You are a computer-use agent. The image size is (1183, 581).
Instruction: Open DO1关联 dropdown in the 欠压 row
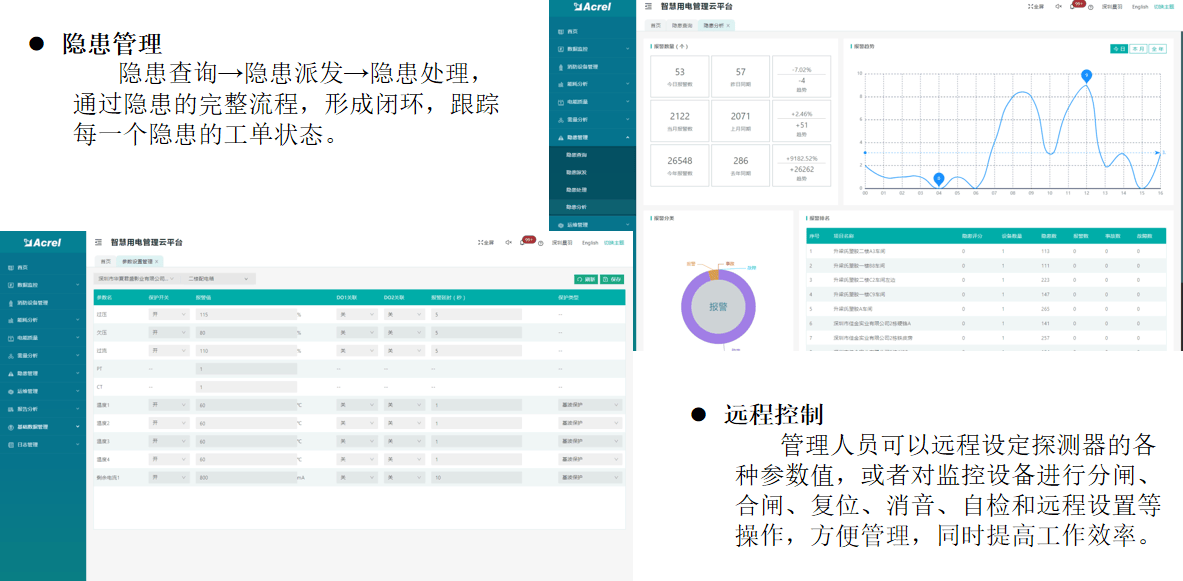point(355,332)
